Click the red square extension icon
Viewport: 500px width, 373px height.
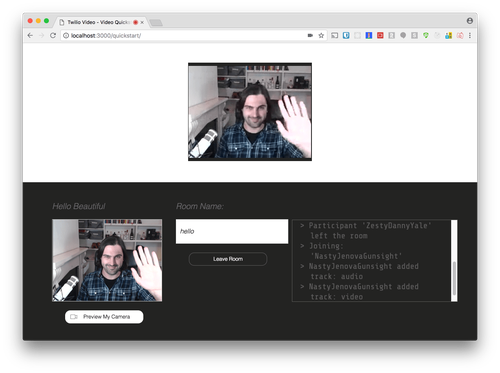coord(380,35)
